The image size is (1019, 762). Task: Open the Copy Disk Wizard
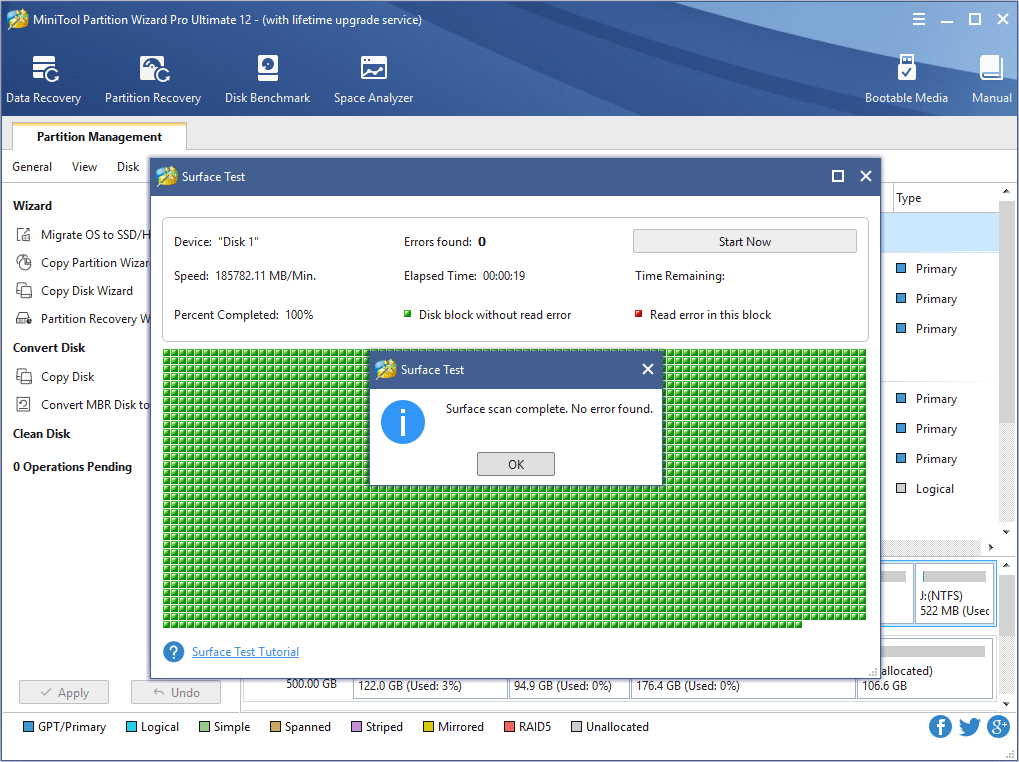click(x=86, y=290)
